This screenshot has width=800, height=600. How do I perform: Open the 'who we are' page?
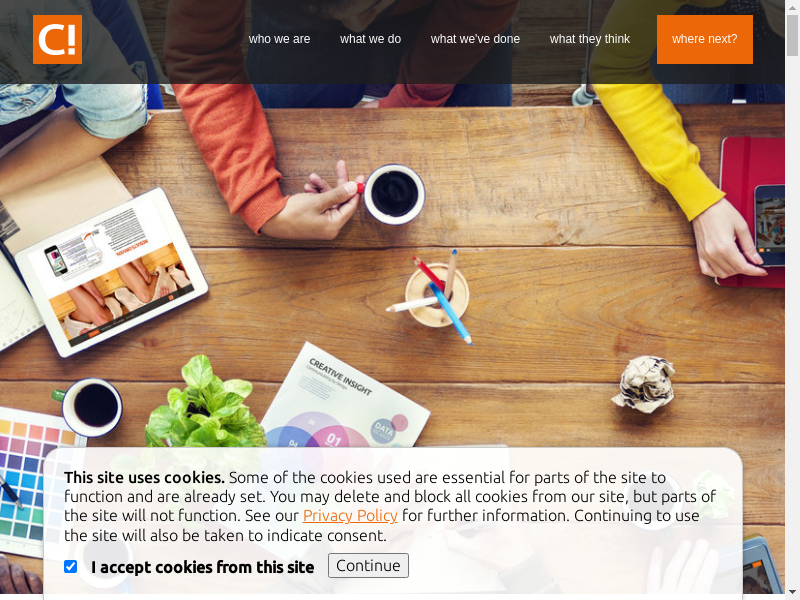(x=279, y=39)
